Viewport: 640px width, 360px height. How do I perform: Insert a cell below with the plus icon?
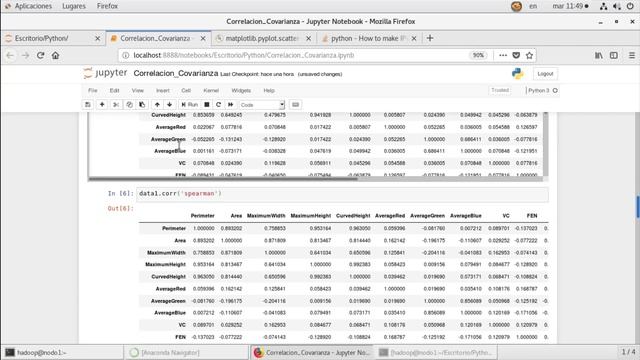tap(102, 105)
